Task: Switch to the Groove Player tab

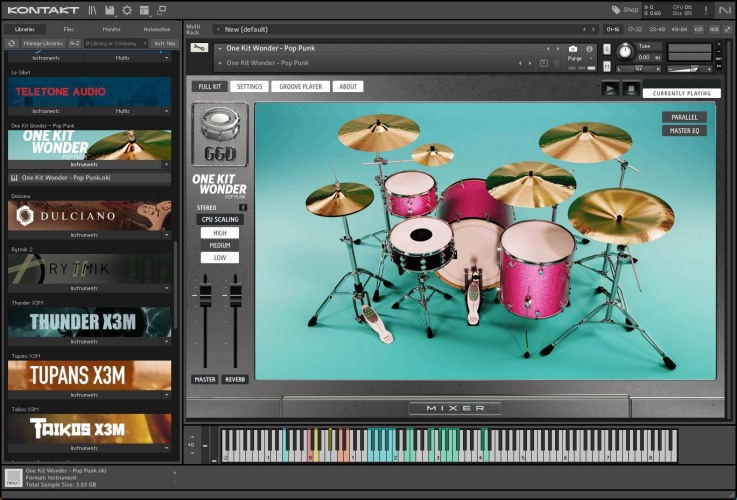Action: click(300, 87)
